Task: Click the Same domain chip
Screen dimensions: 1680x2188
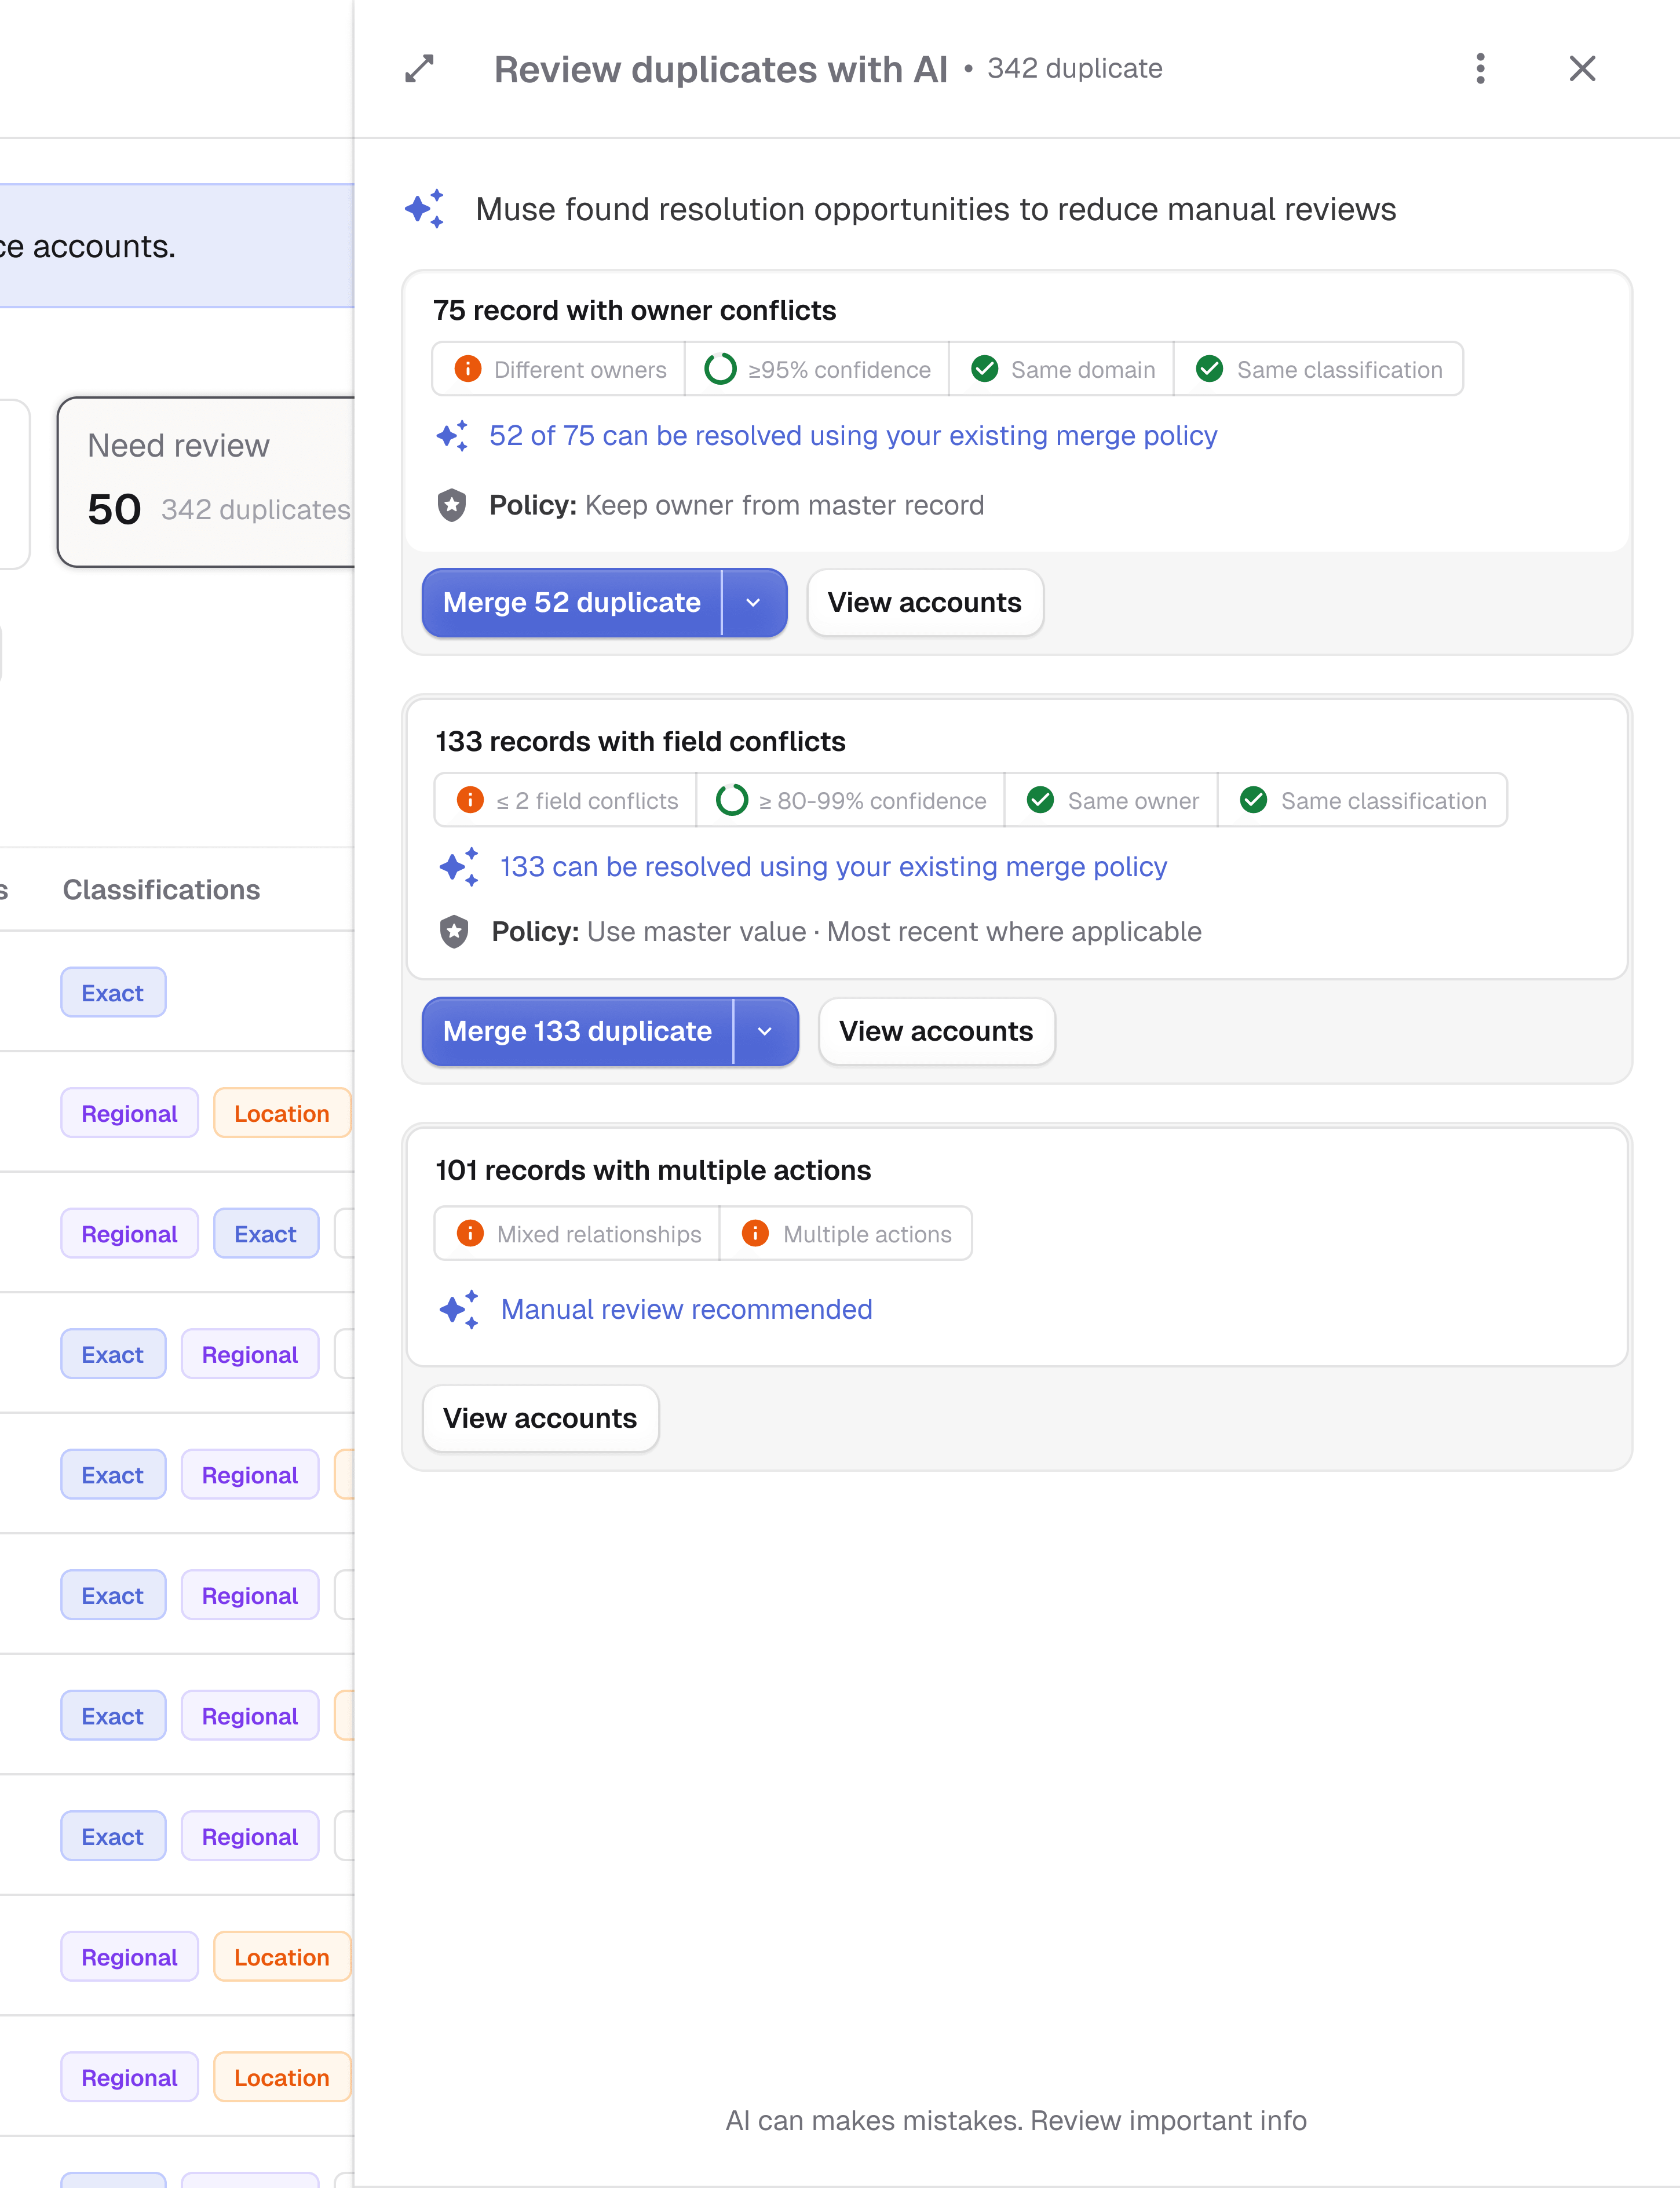Action: (1062, 369)
